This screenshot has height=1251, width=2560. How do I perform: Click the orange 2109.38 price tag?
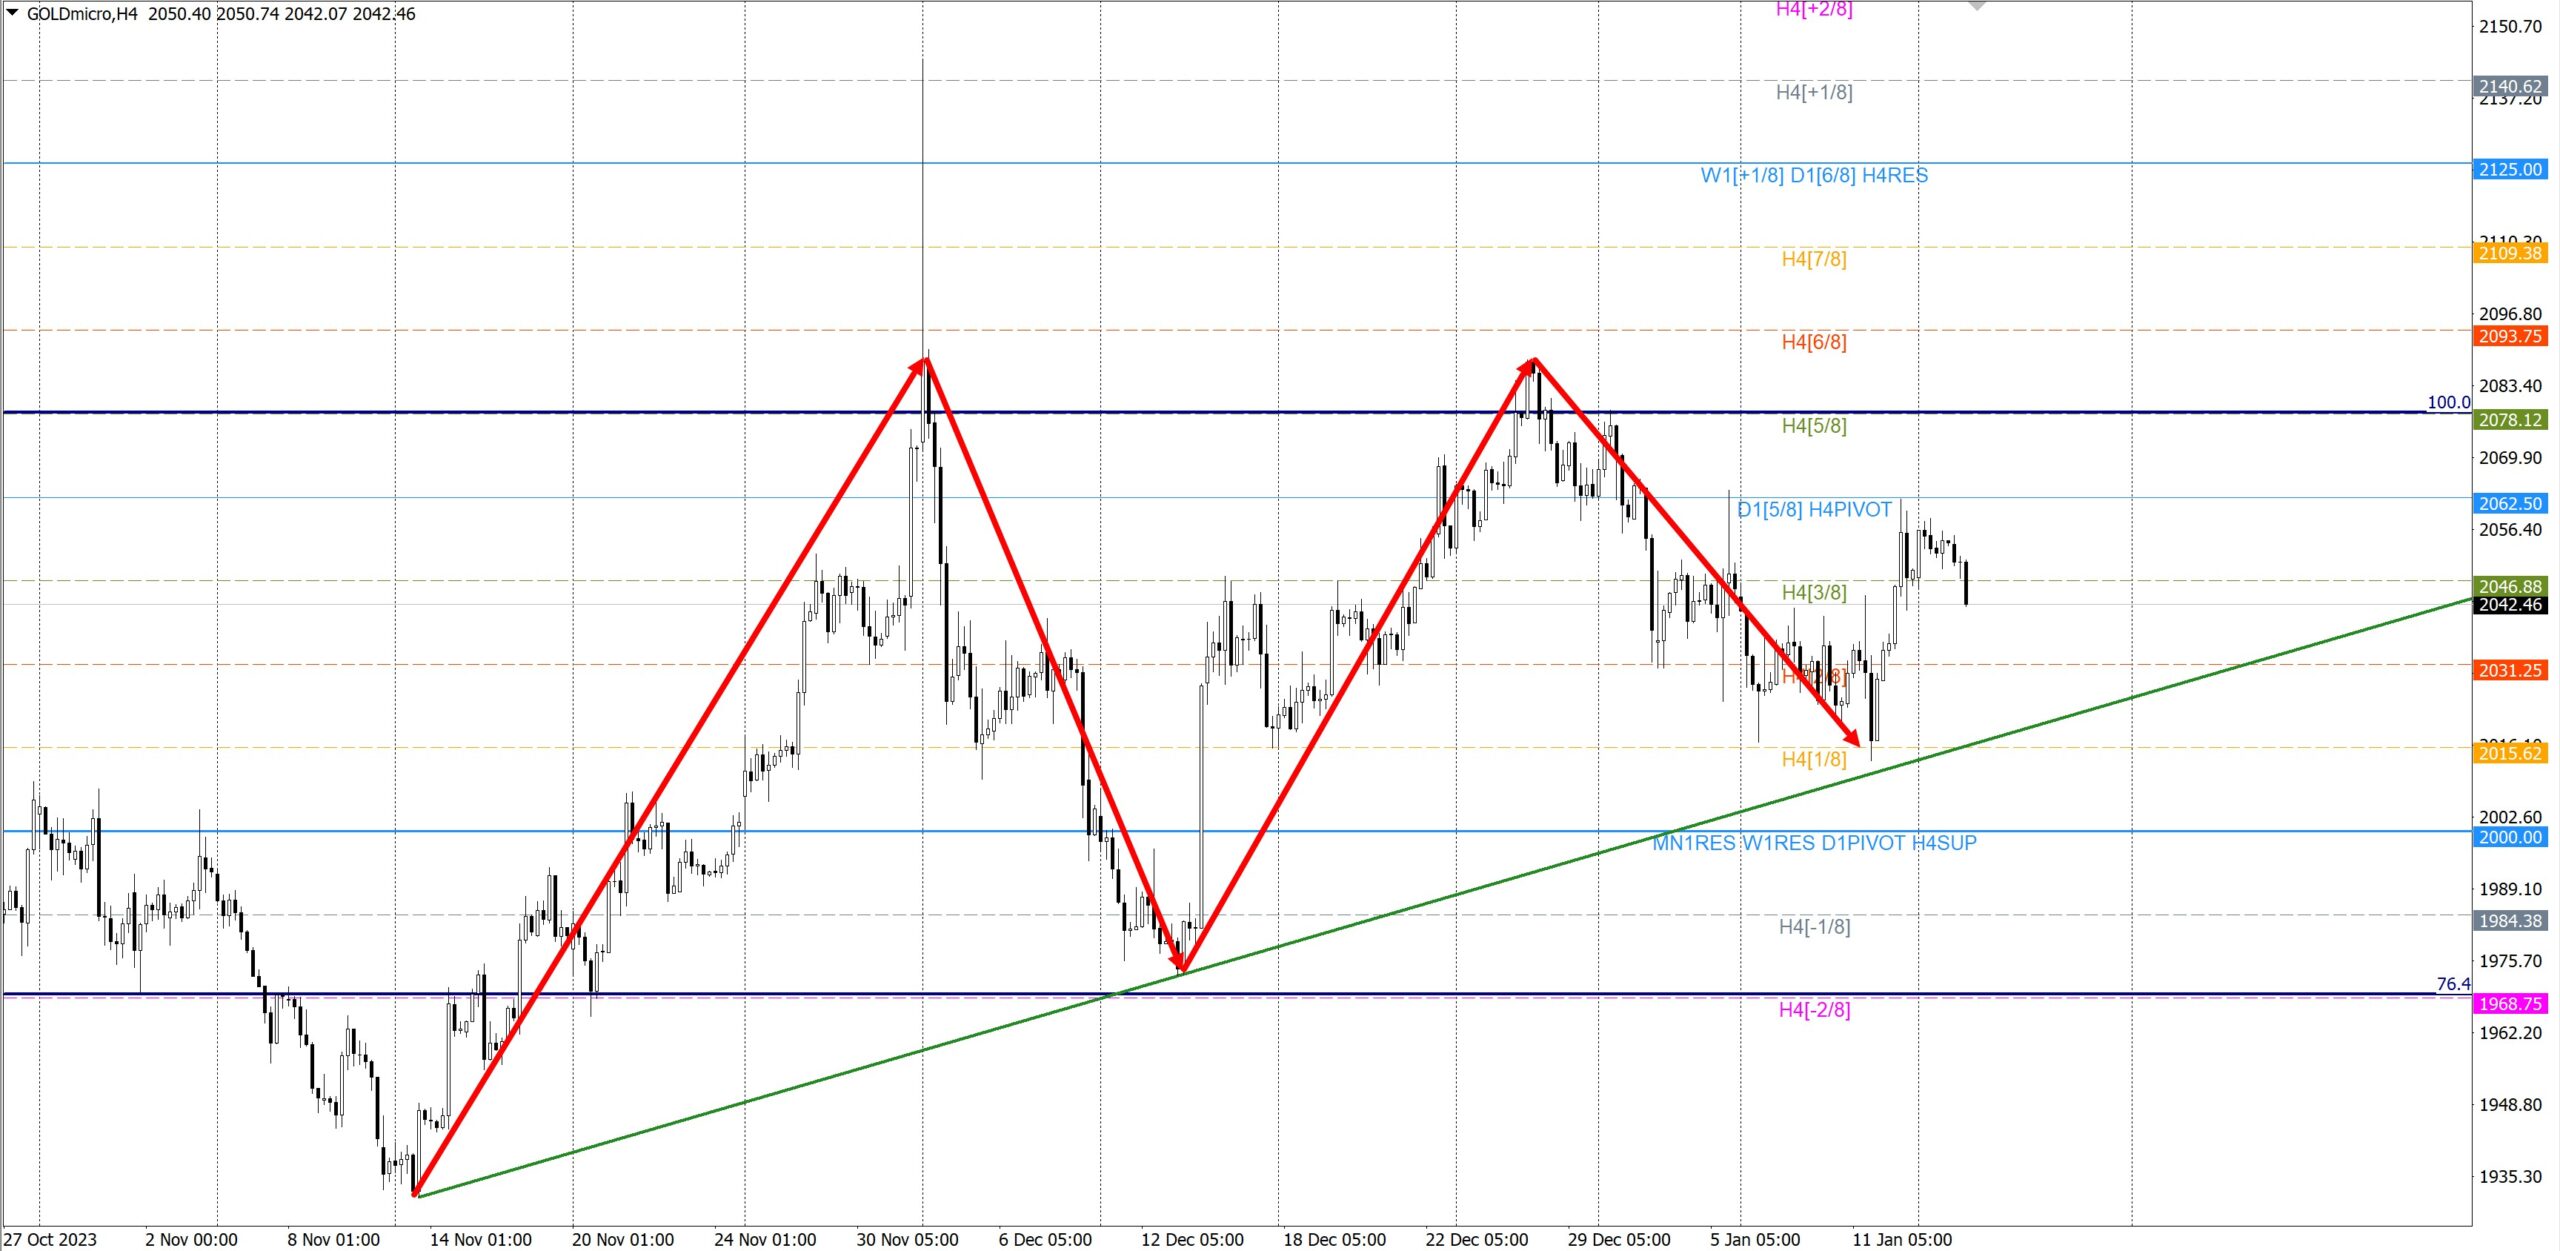[2510, 253]
